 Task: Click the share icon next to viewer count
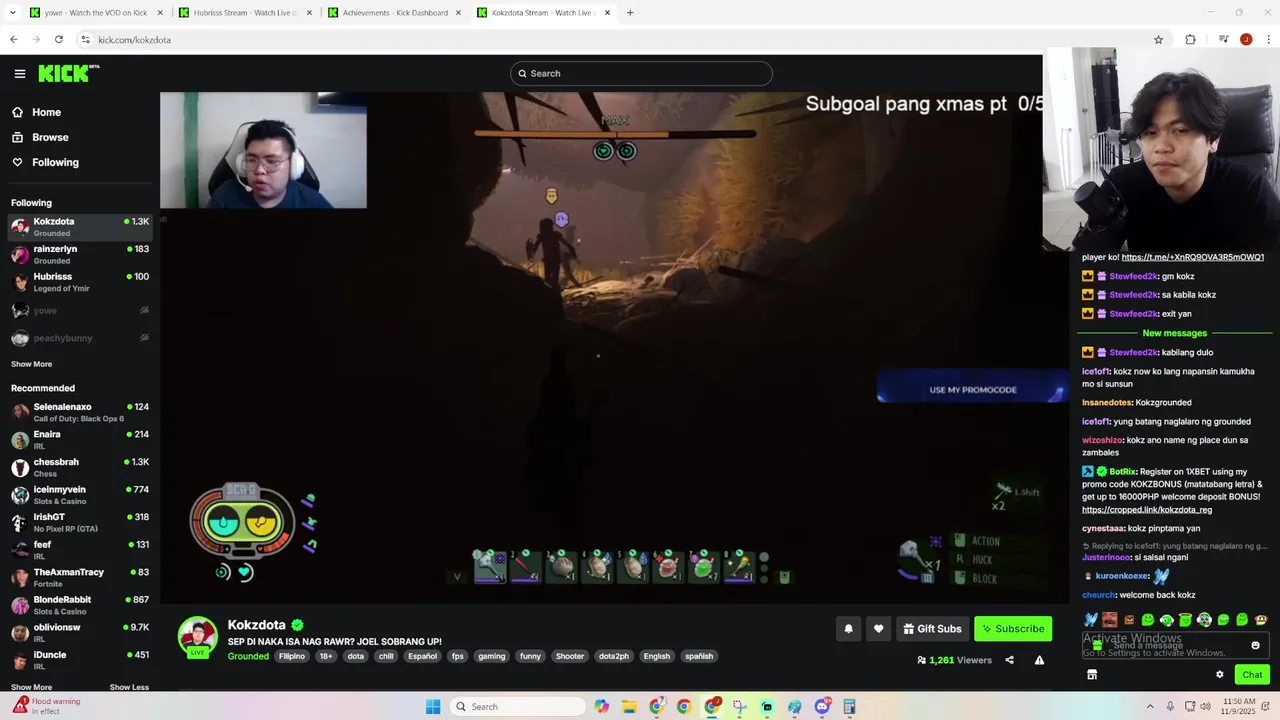1009,660
